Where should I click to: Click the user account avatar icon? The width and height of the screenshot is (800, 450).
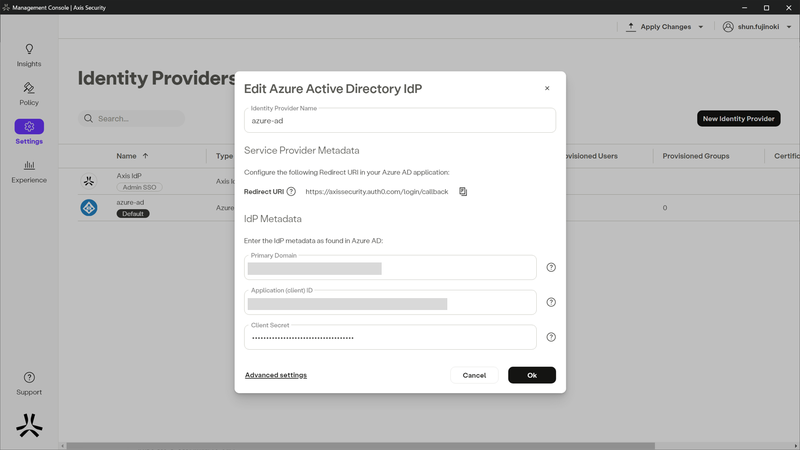[x=728, y=27]
